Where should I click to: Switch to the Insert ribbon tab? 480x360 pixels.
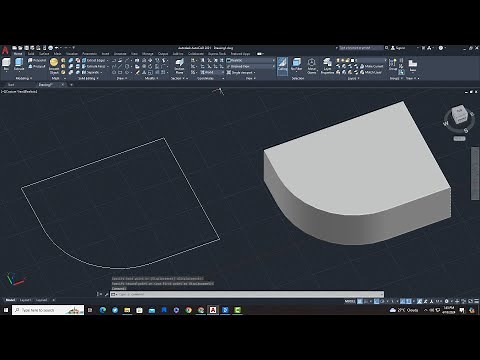[105, 54]
